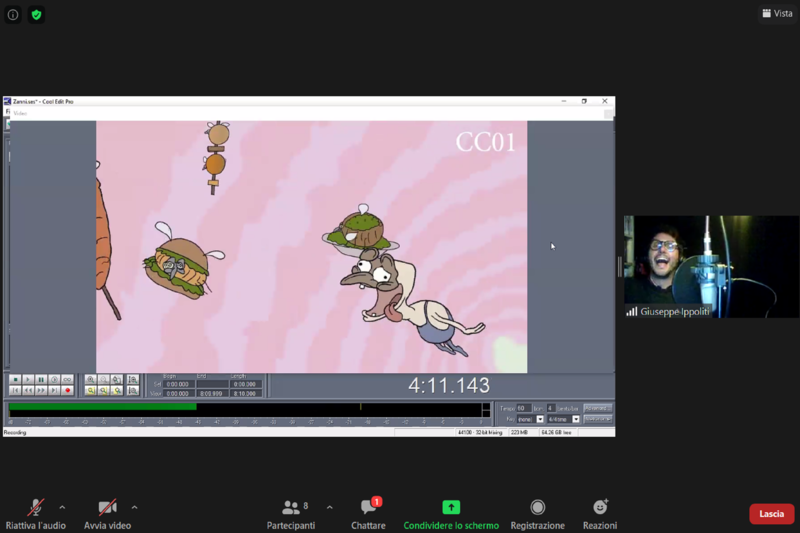800x533 pixels.
Task: Click the green encryption shield icon
Action: (36, 15)
